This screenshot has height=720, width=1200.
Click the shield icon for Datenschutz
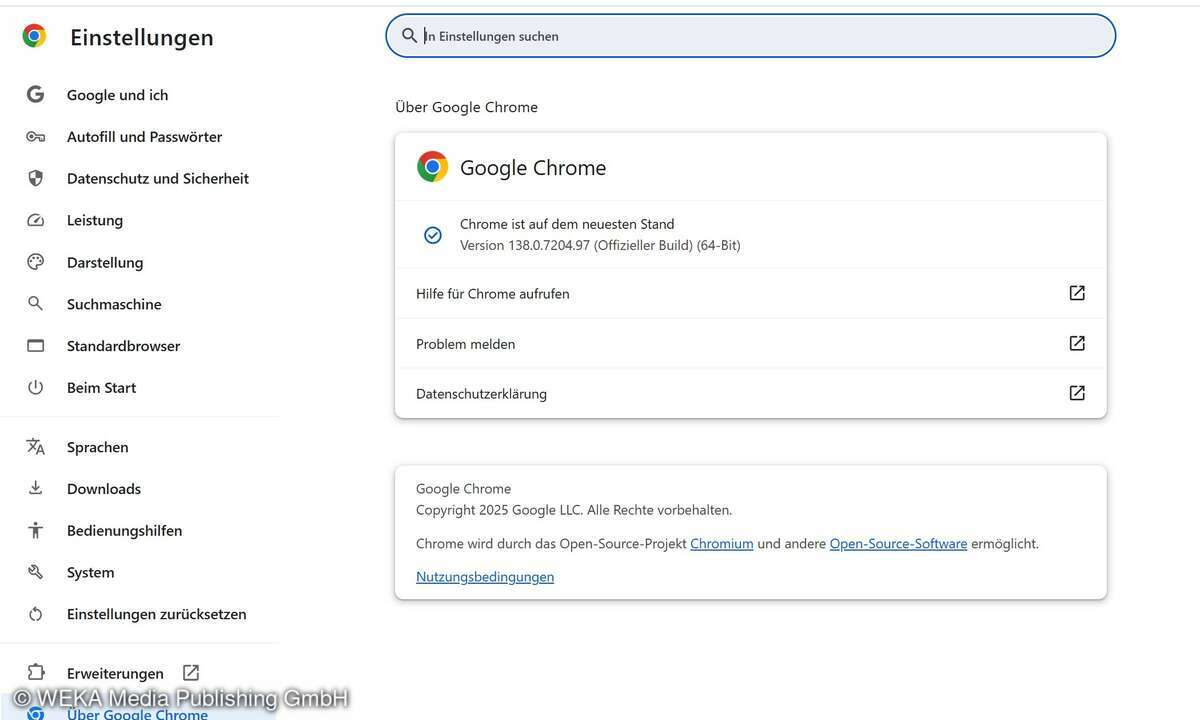(x=36, y=179)
